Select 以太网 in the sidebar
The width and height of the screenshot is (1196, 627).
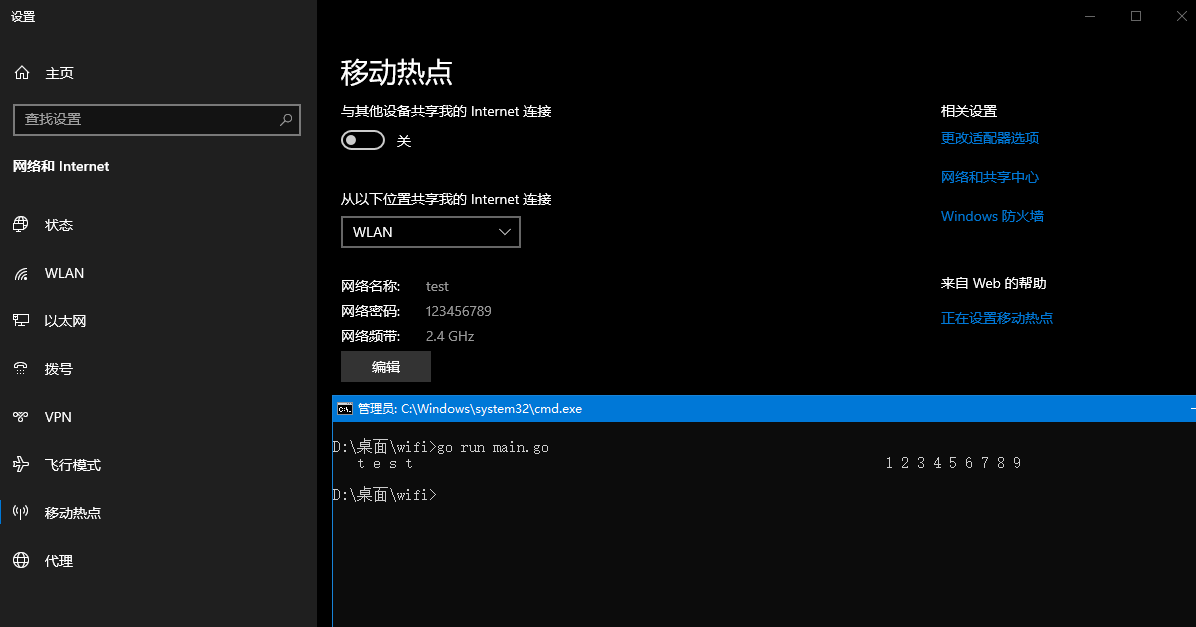click(65, 321)
